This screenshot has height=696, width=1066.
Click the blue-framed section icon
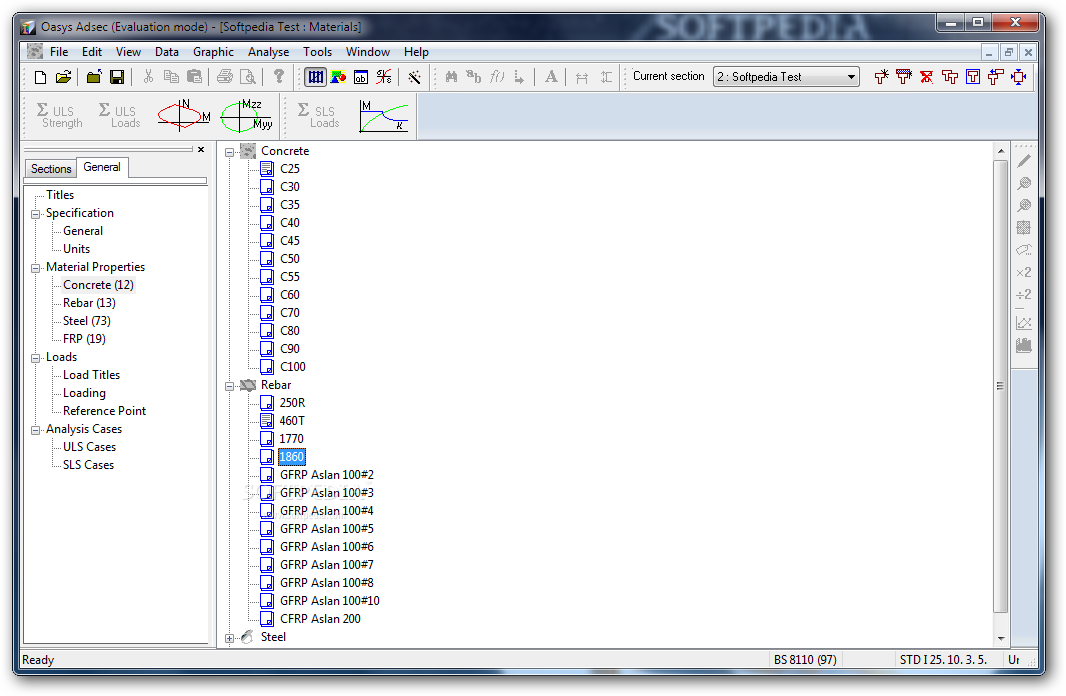point(973,77)
